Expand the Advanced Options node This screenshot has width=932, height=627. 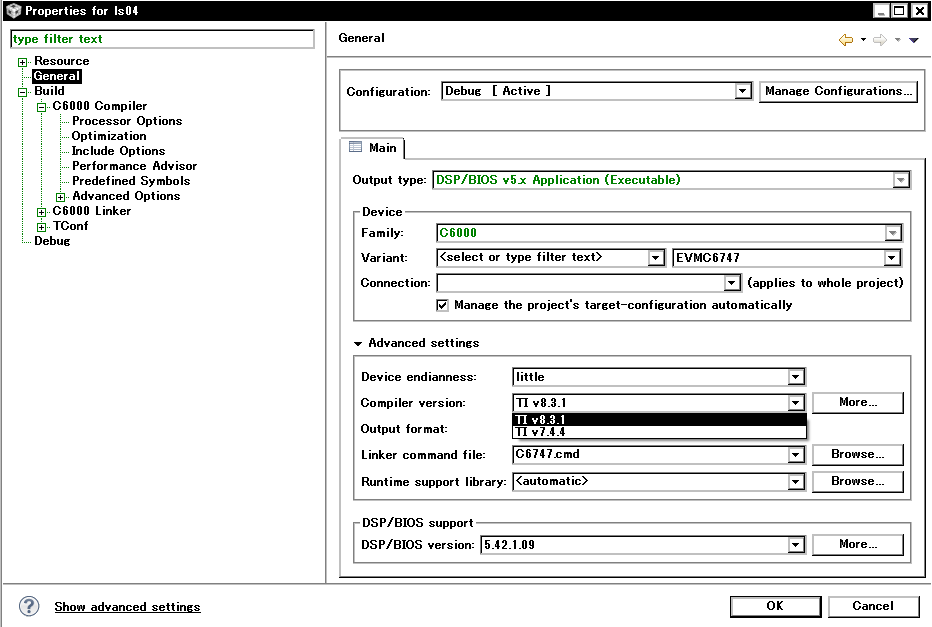pos(61,197)
